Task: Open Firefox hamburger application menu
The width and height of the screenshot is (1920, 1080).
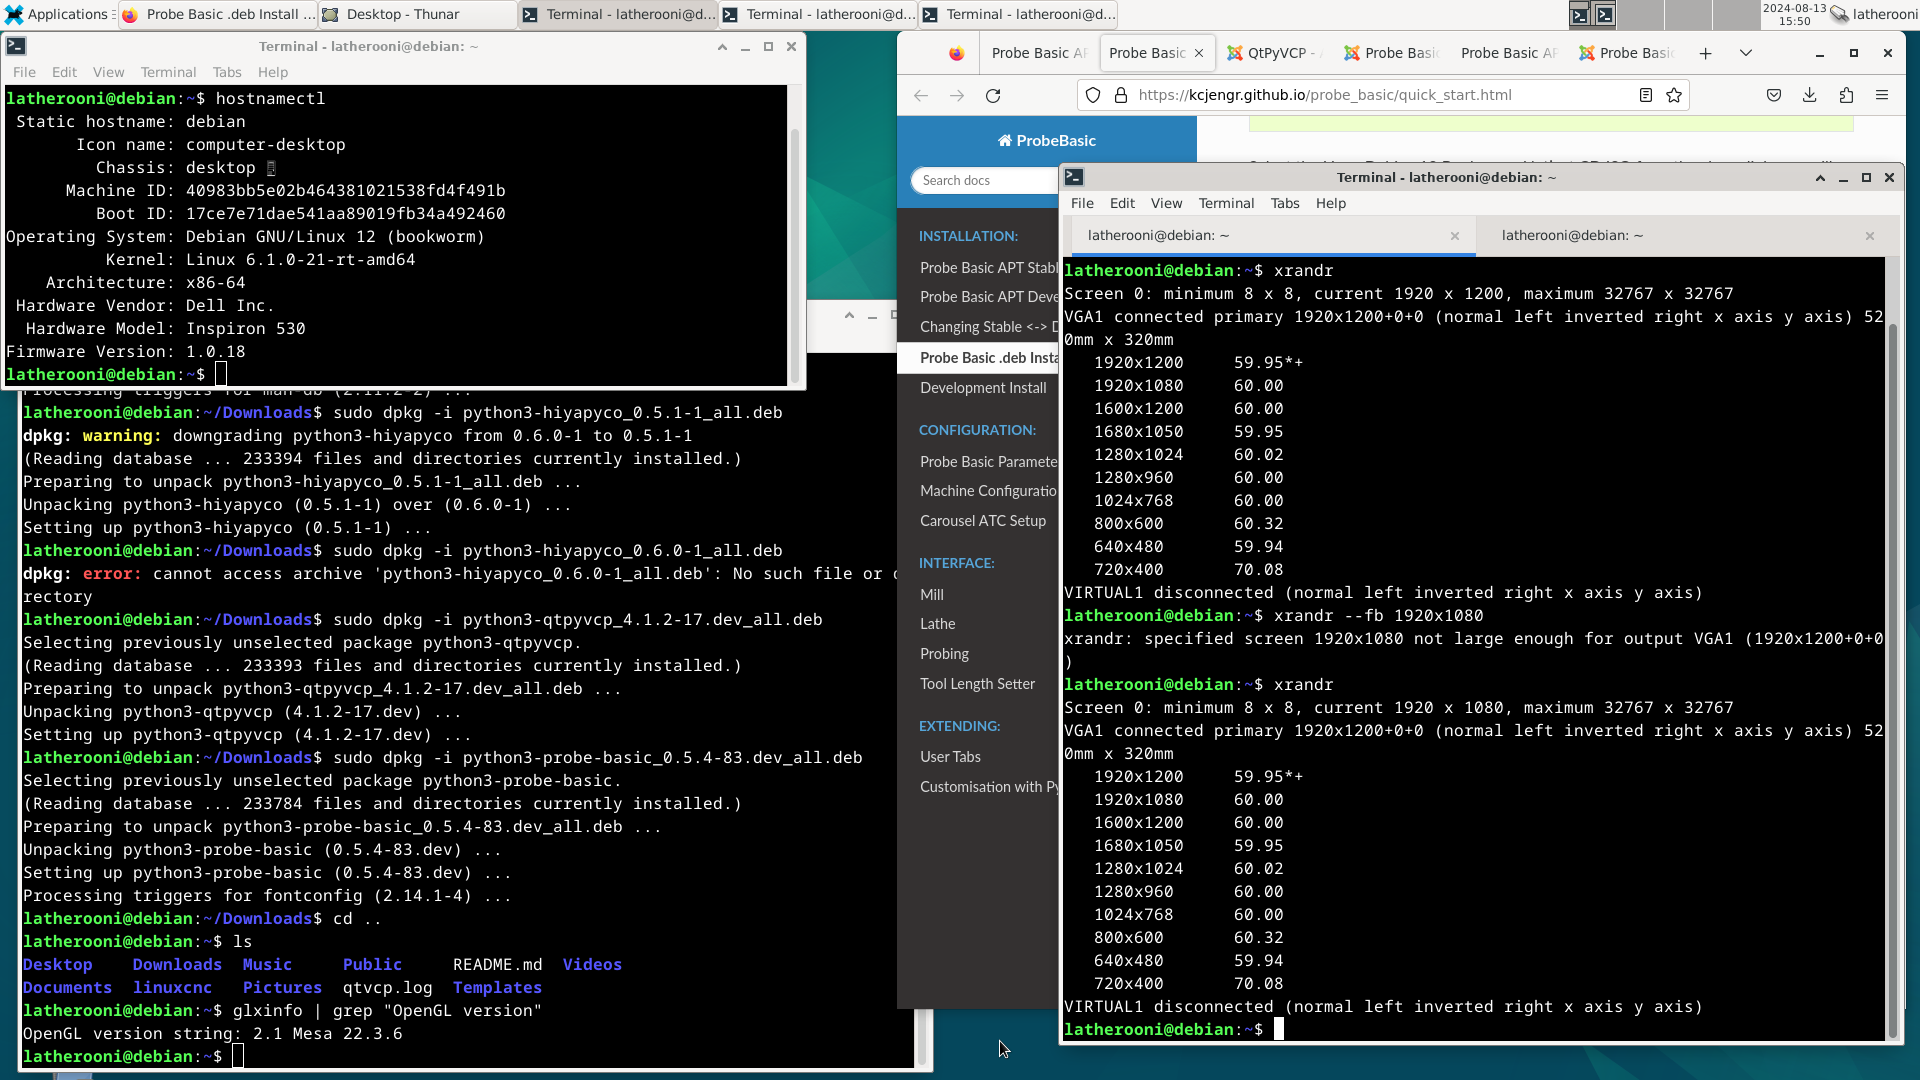Action: (x=1882, y=95)
